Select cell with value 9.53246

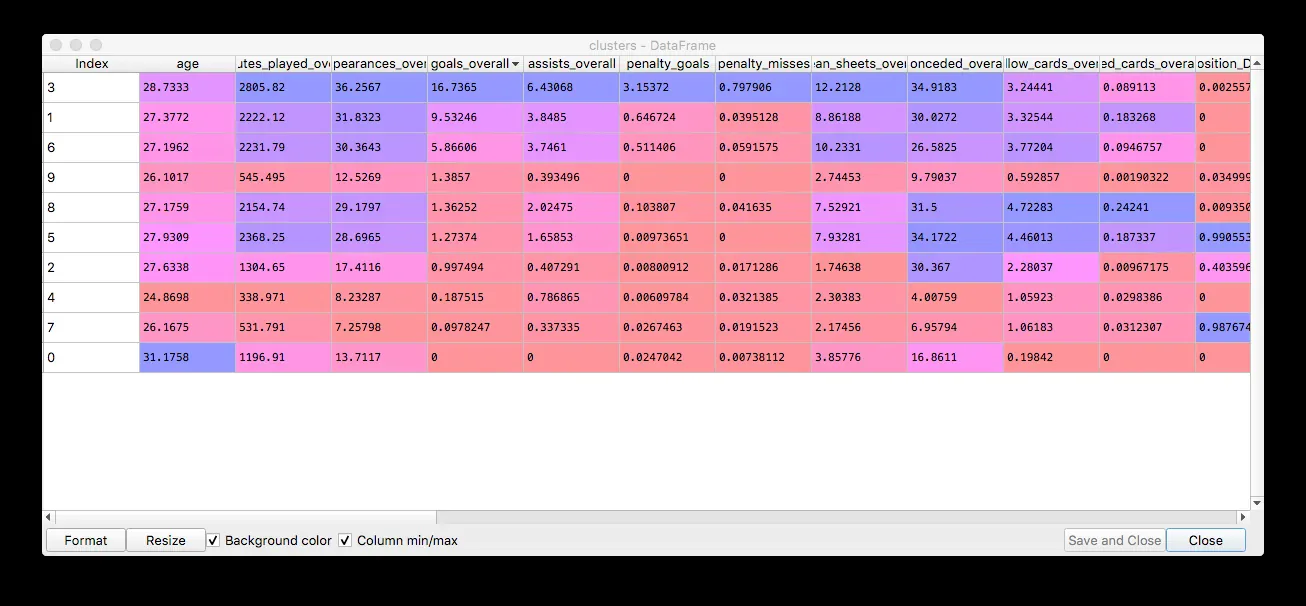tap(475, 117)
